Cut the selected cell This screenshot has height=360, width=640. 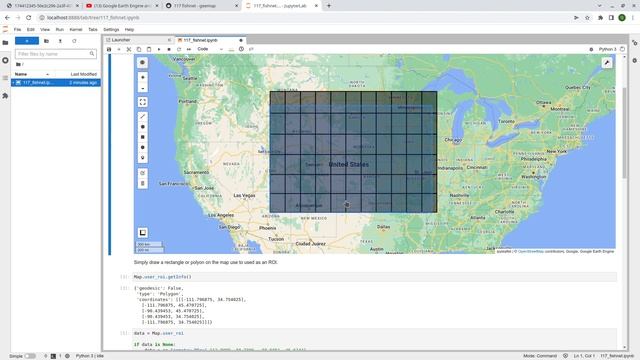pyautogui.click(x=129, y=49)
